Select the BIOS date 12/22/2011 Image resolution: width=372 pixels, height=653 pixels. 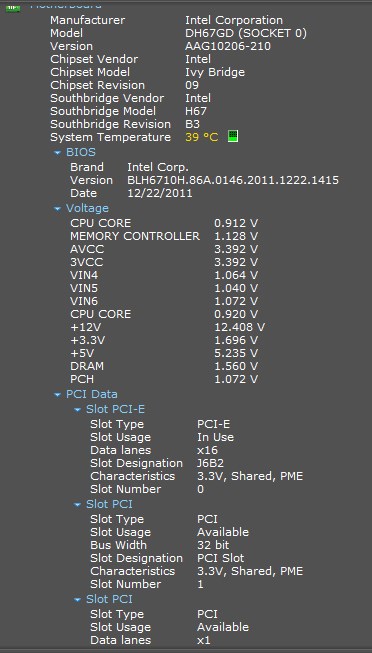160,193
